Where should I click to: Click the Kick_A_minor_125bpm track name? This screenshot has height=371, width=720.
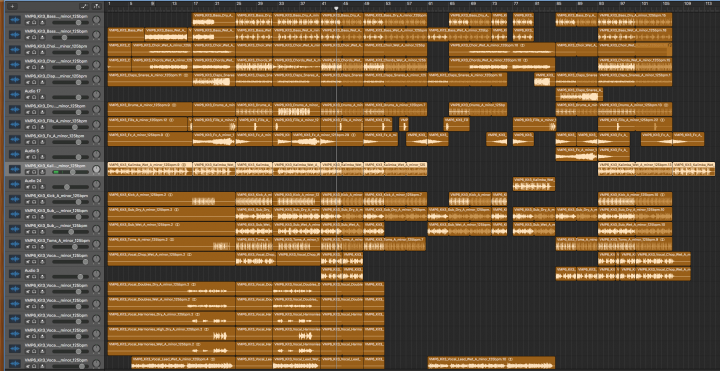point(55,196)
